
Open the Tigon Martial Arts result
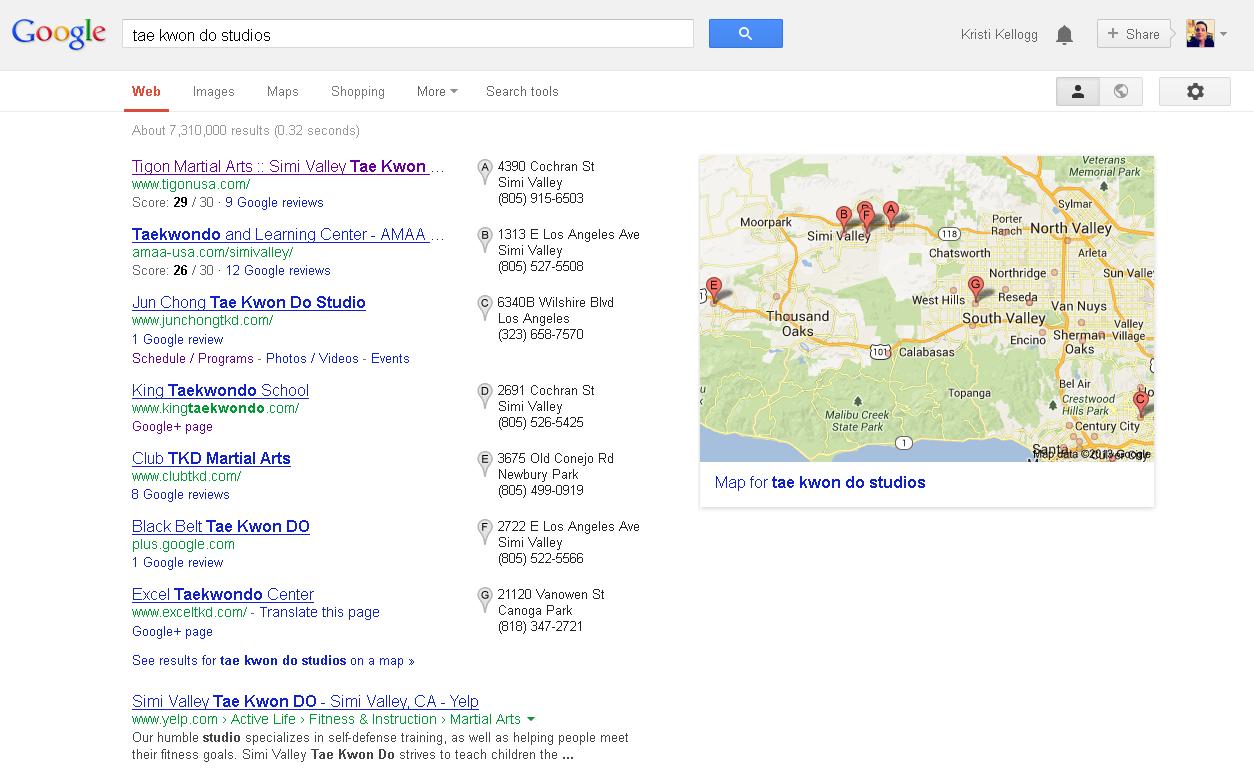coord(288,166)
